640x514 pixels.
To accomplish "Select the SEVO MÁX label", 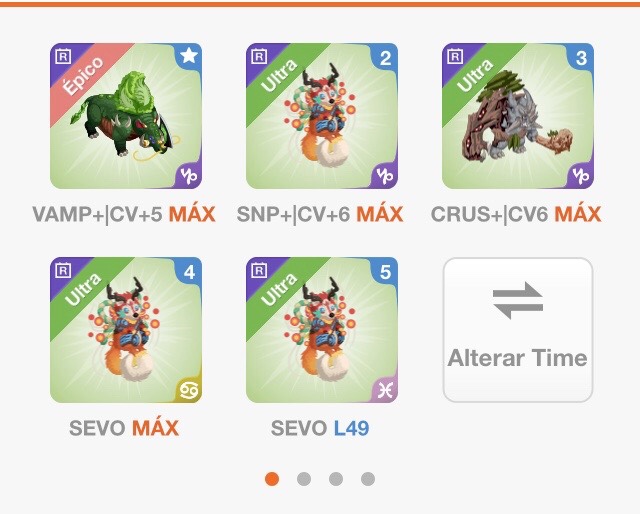I will 124,428.
